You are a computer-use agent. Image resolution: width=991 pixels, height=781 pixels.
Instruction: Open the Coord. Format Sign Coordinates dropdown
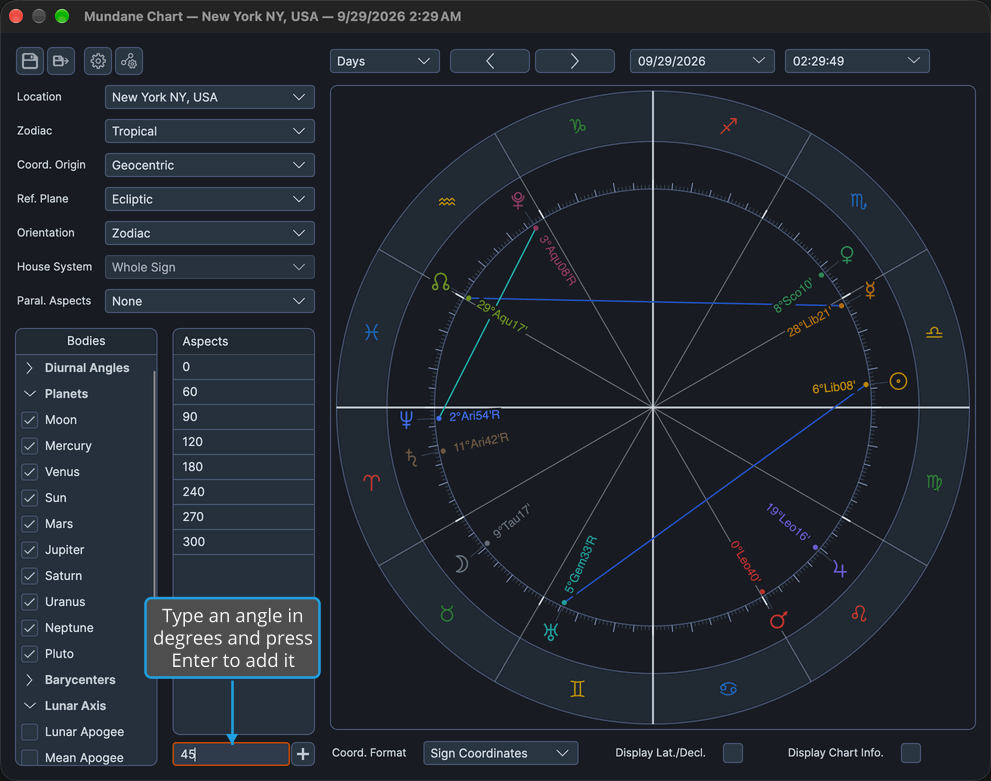[501, 753]
